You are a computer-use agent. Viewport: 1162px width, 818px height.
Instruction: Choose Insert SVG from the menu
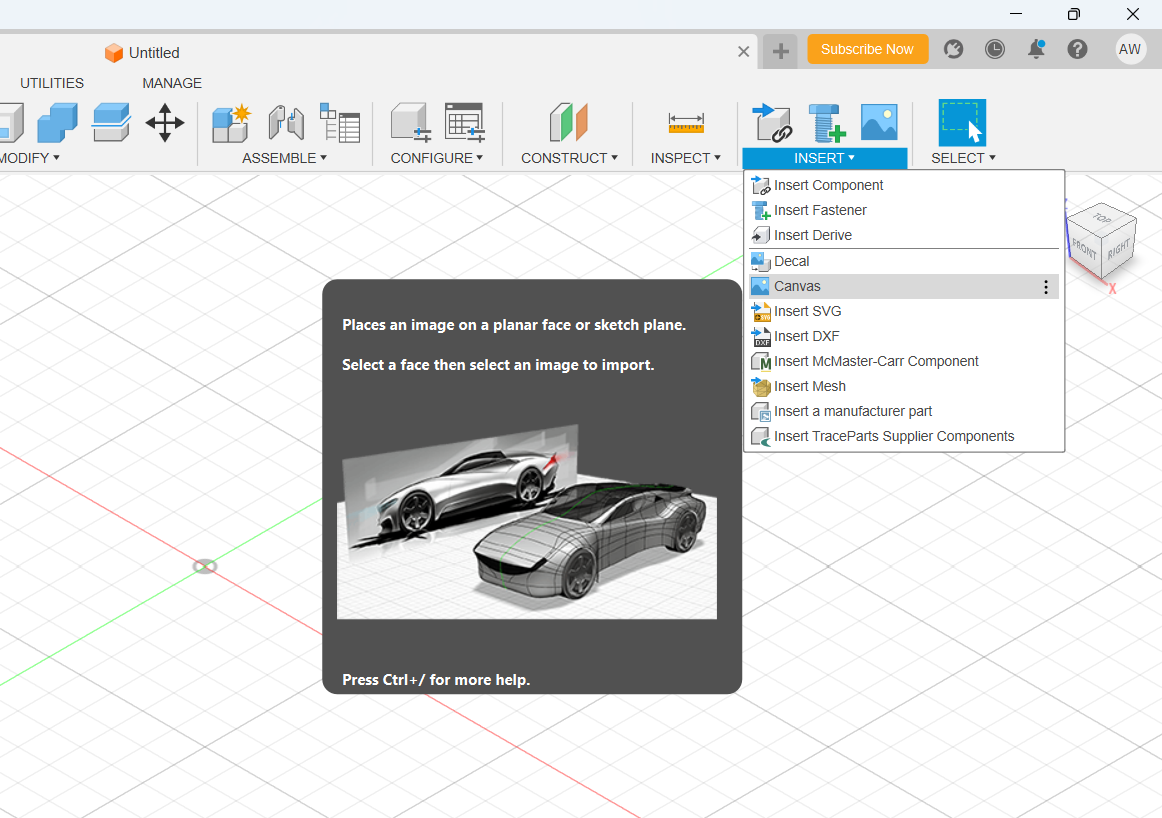pyautogui.click(x=904, y=311)
